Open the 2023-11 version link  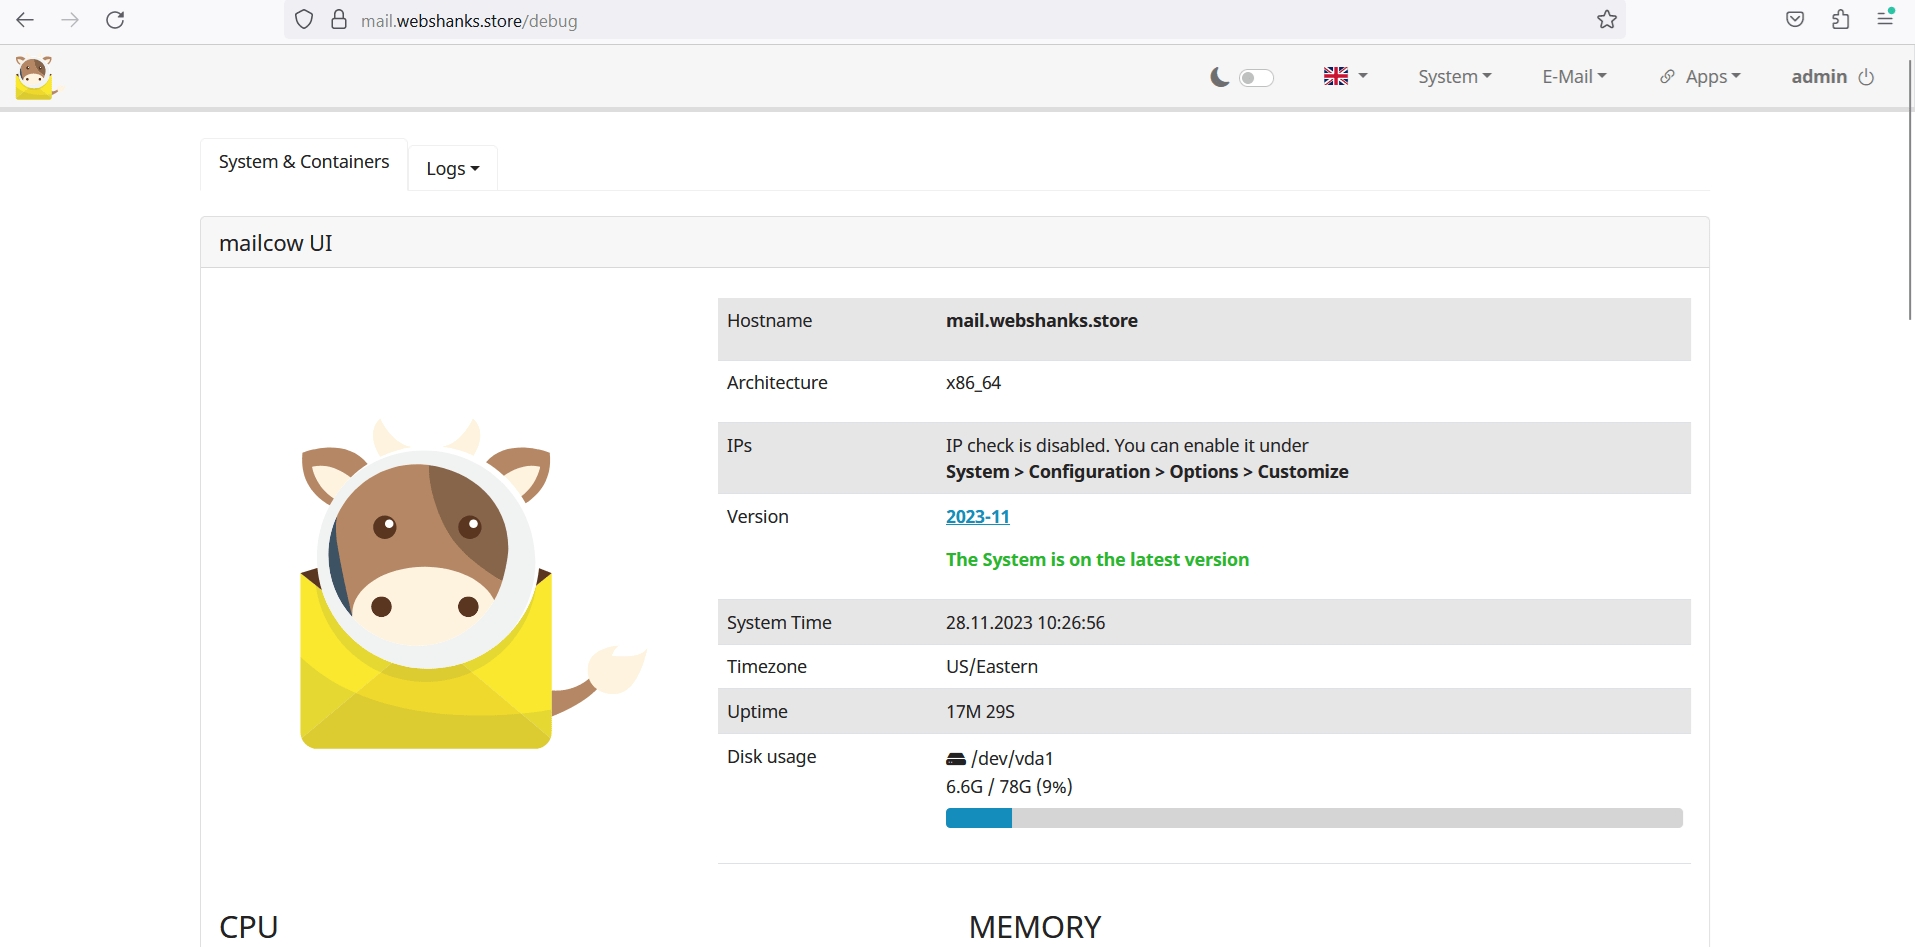(x=977, y=517)
